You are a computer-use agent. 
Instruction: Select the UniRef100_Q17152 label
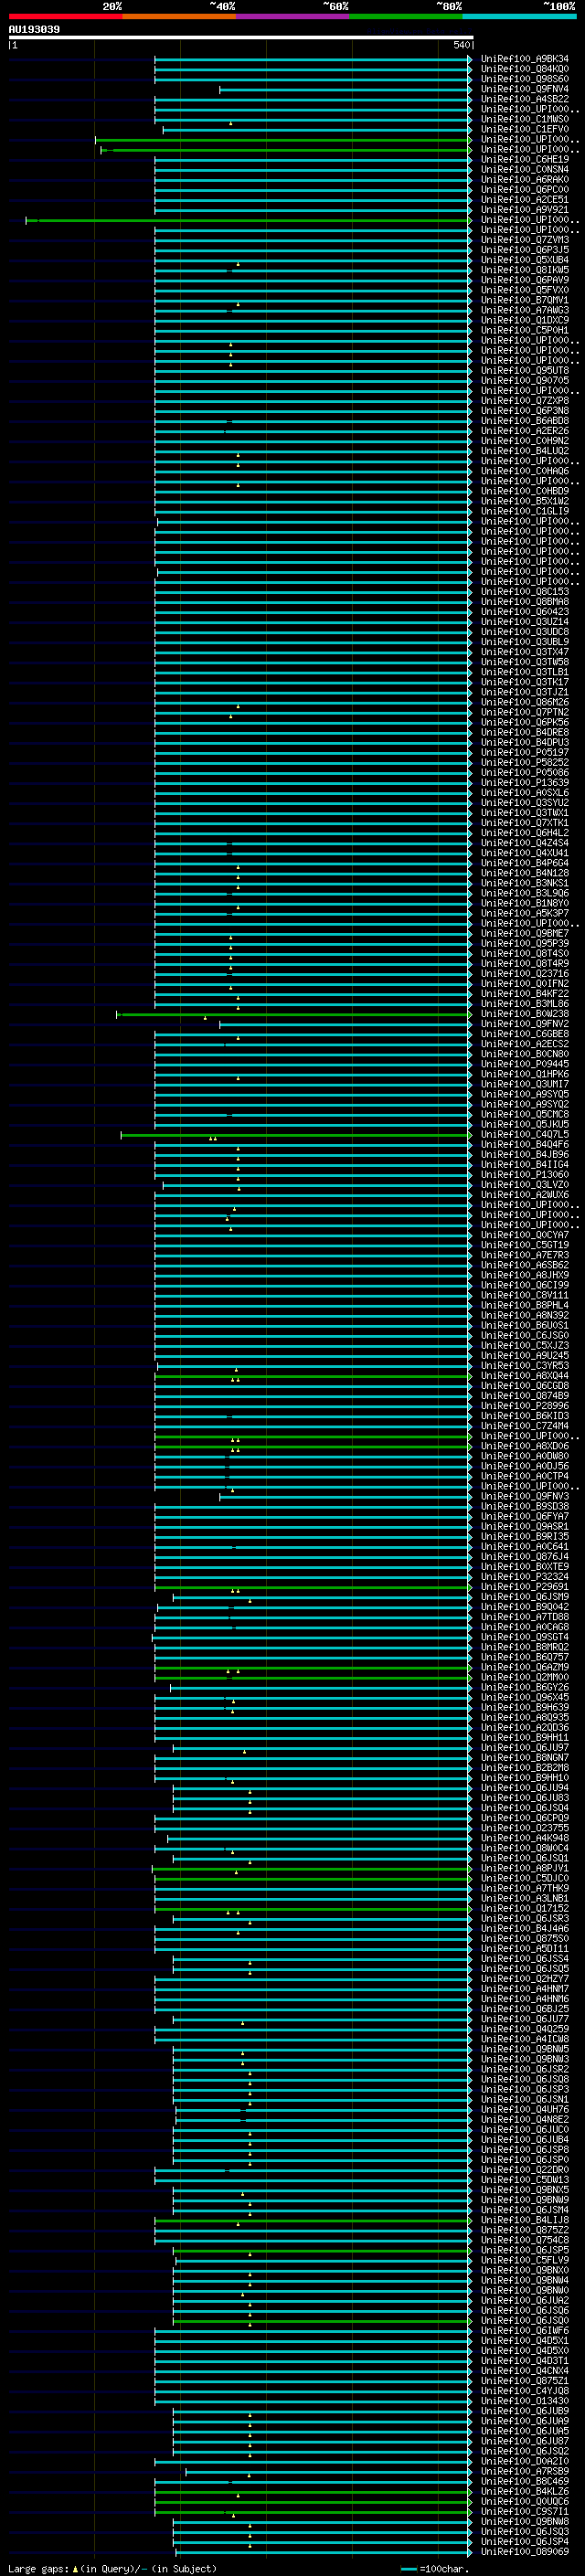point(525,1908)
